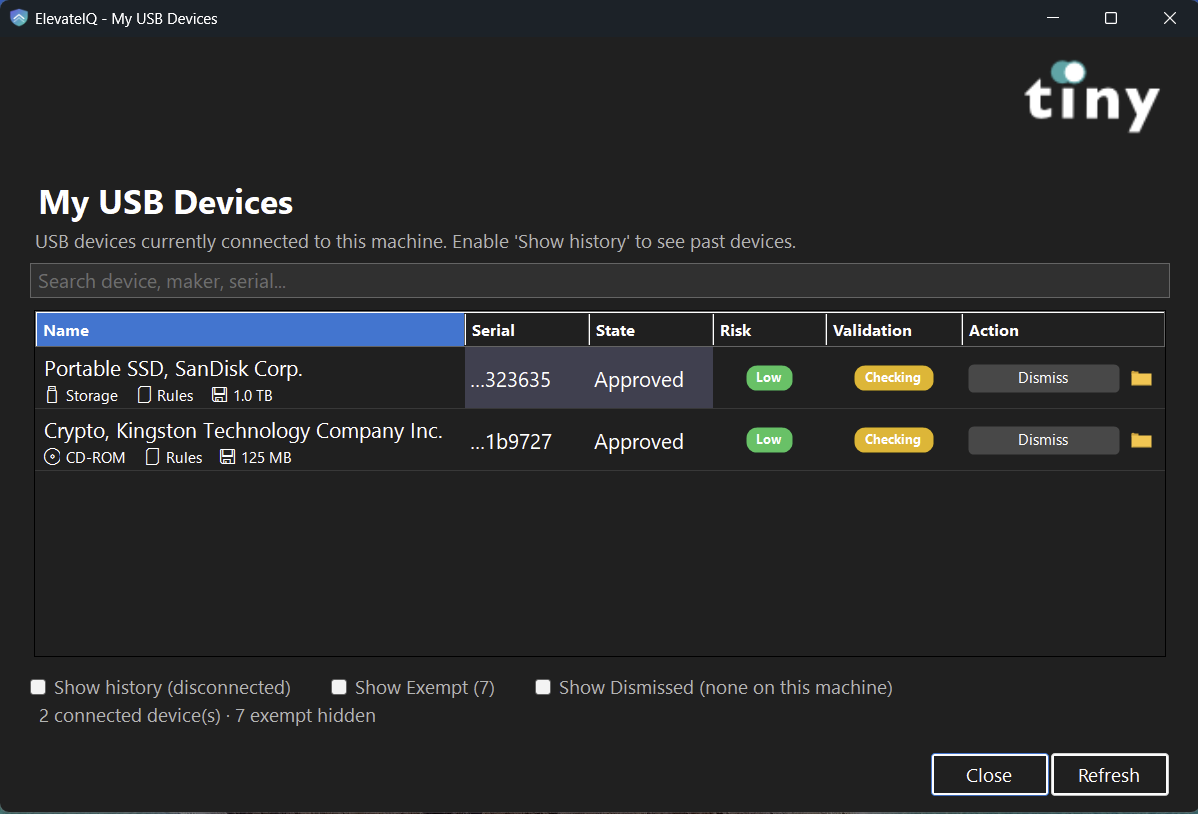Click the Action column header
Viewport: 1198px width, 814px height.
(x=1063, y=330)
